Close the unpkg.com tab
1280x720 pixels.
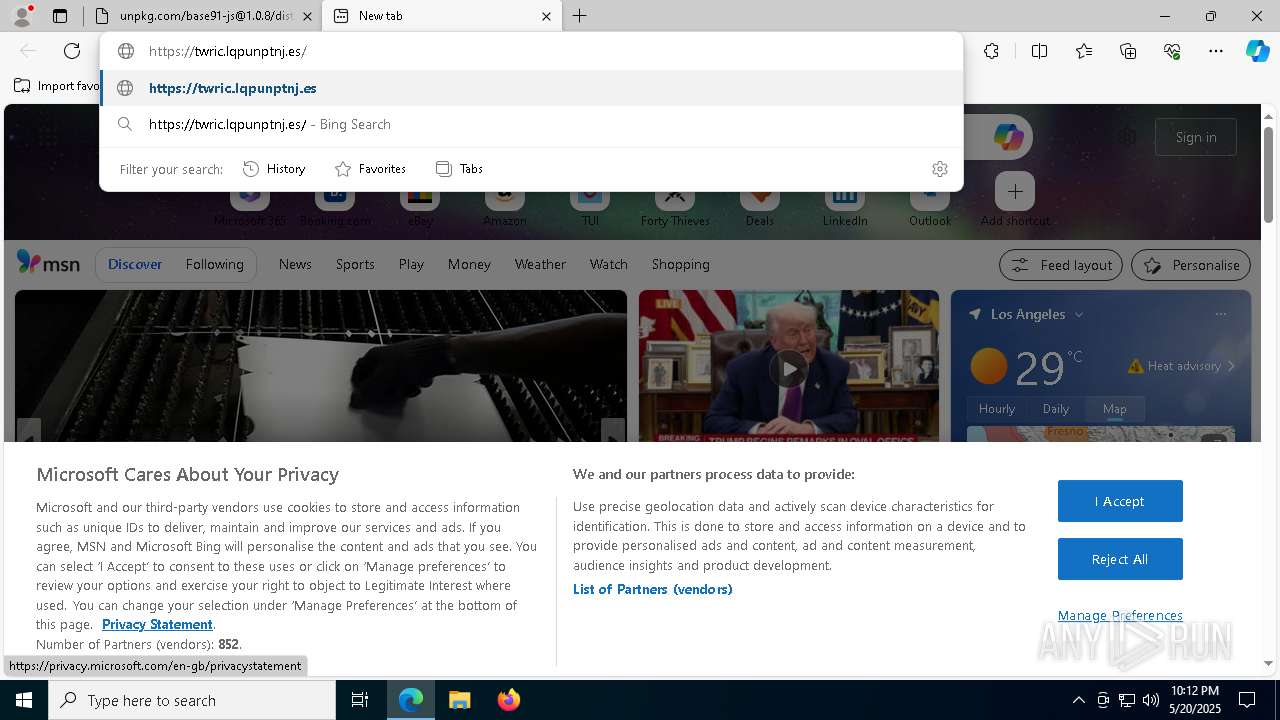307,16
